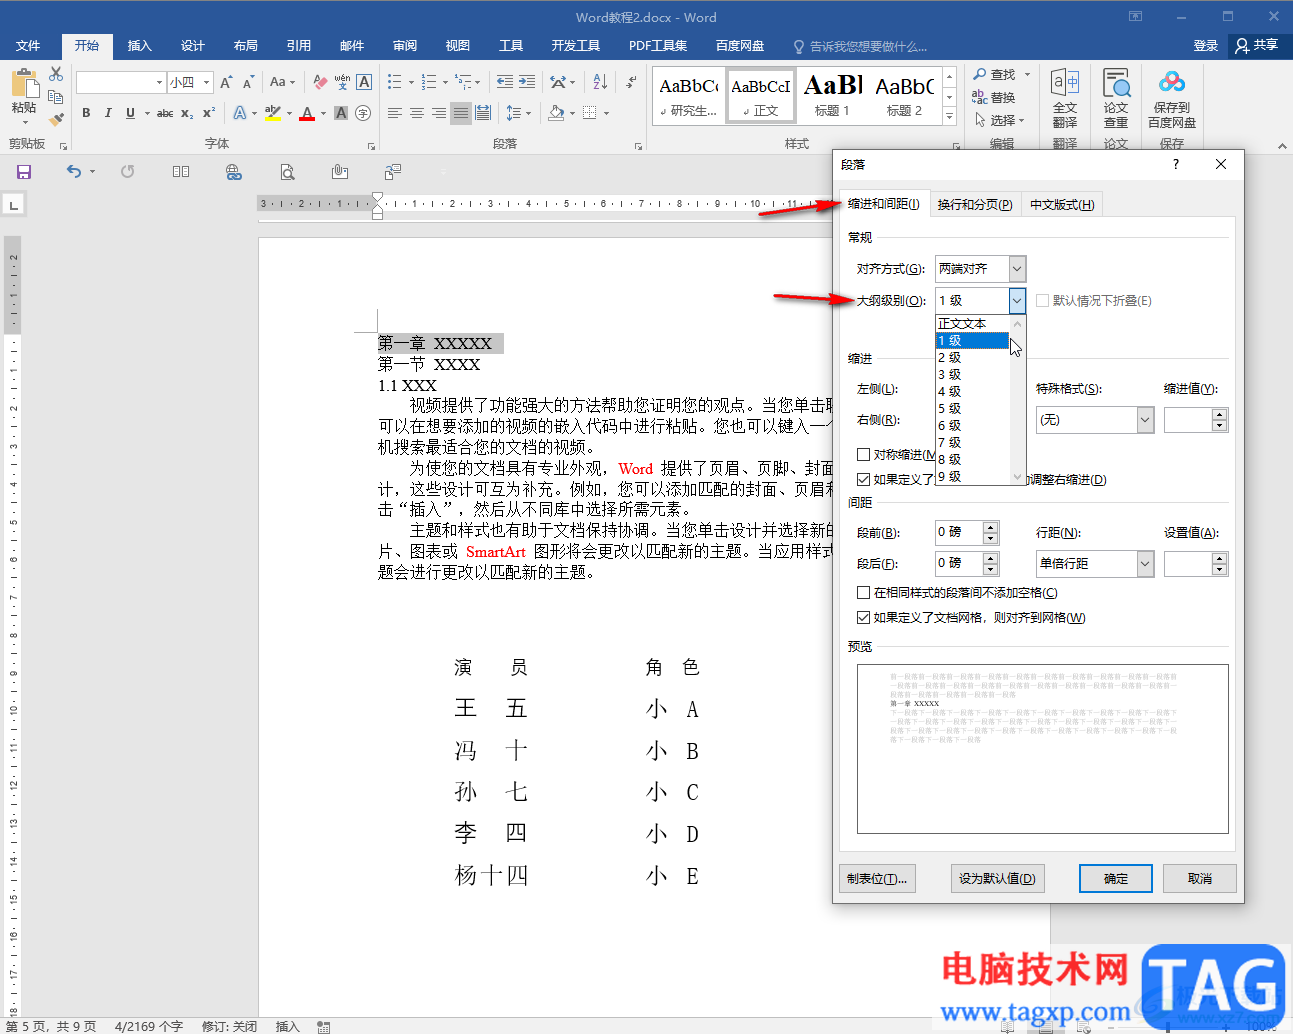Screen dimensions: 1293x1034
Task: Click the 登录 login link
Action: pyautogui.click(x=1205, y=46)
